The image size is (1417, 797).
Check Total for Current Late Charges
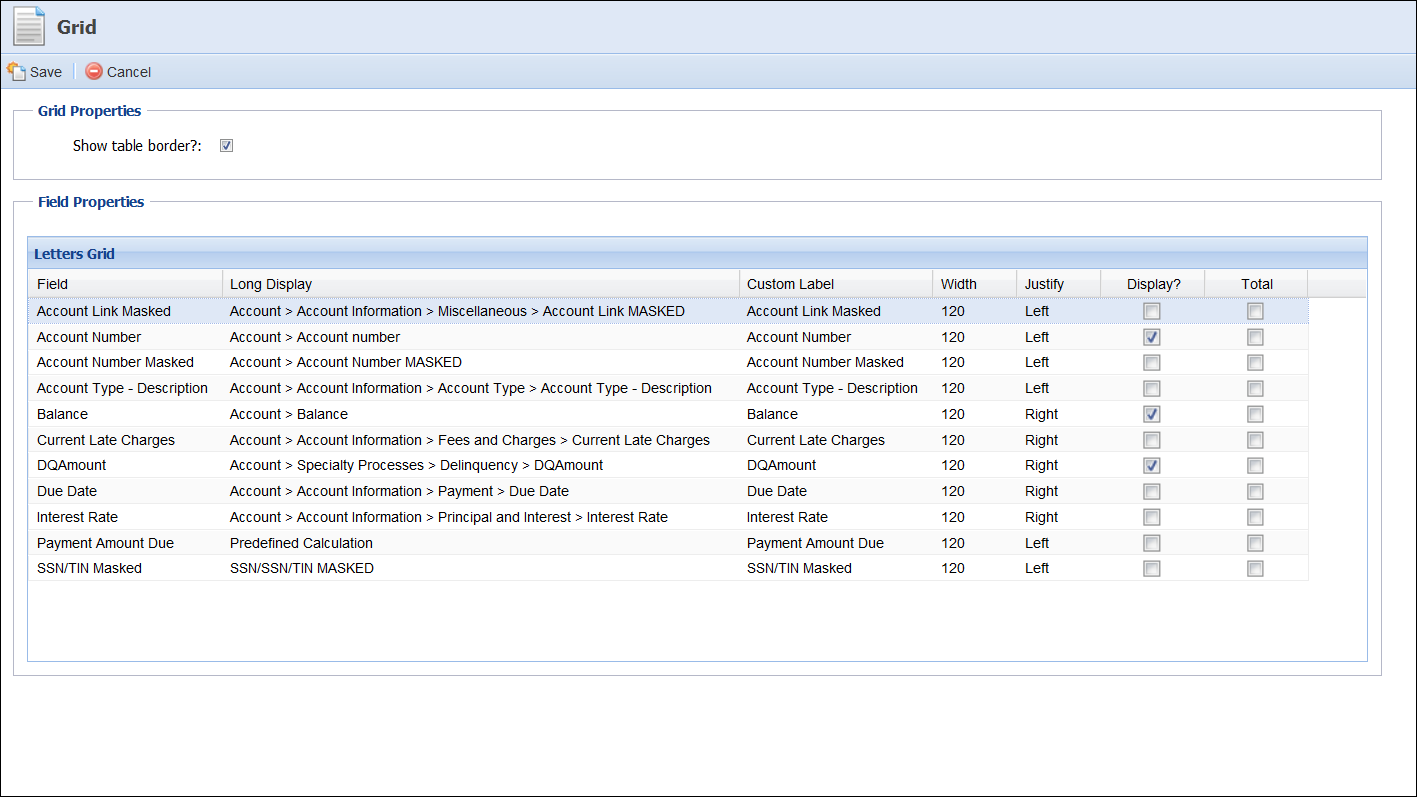click(x=1255, y=440)
